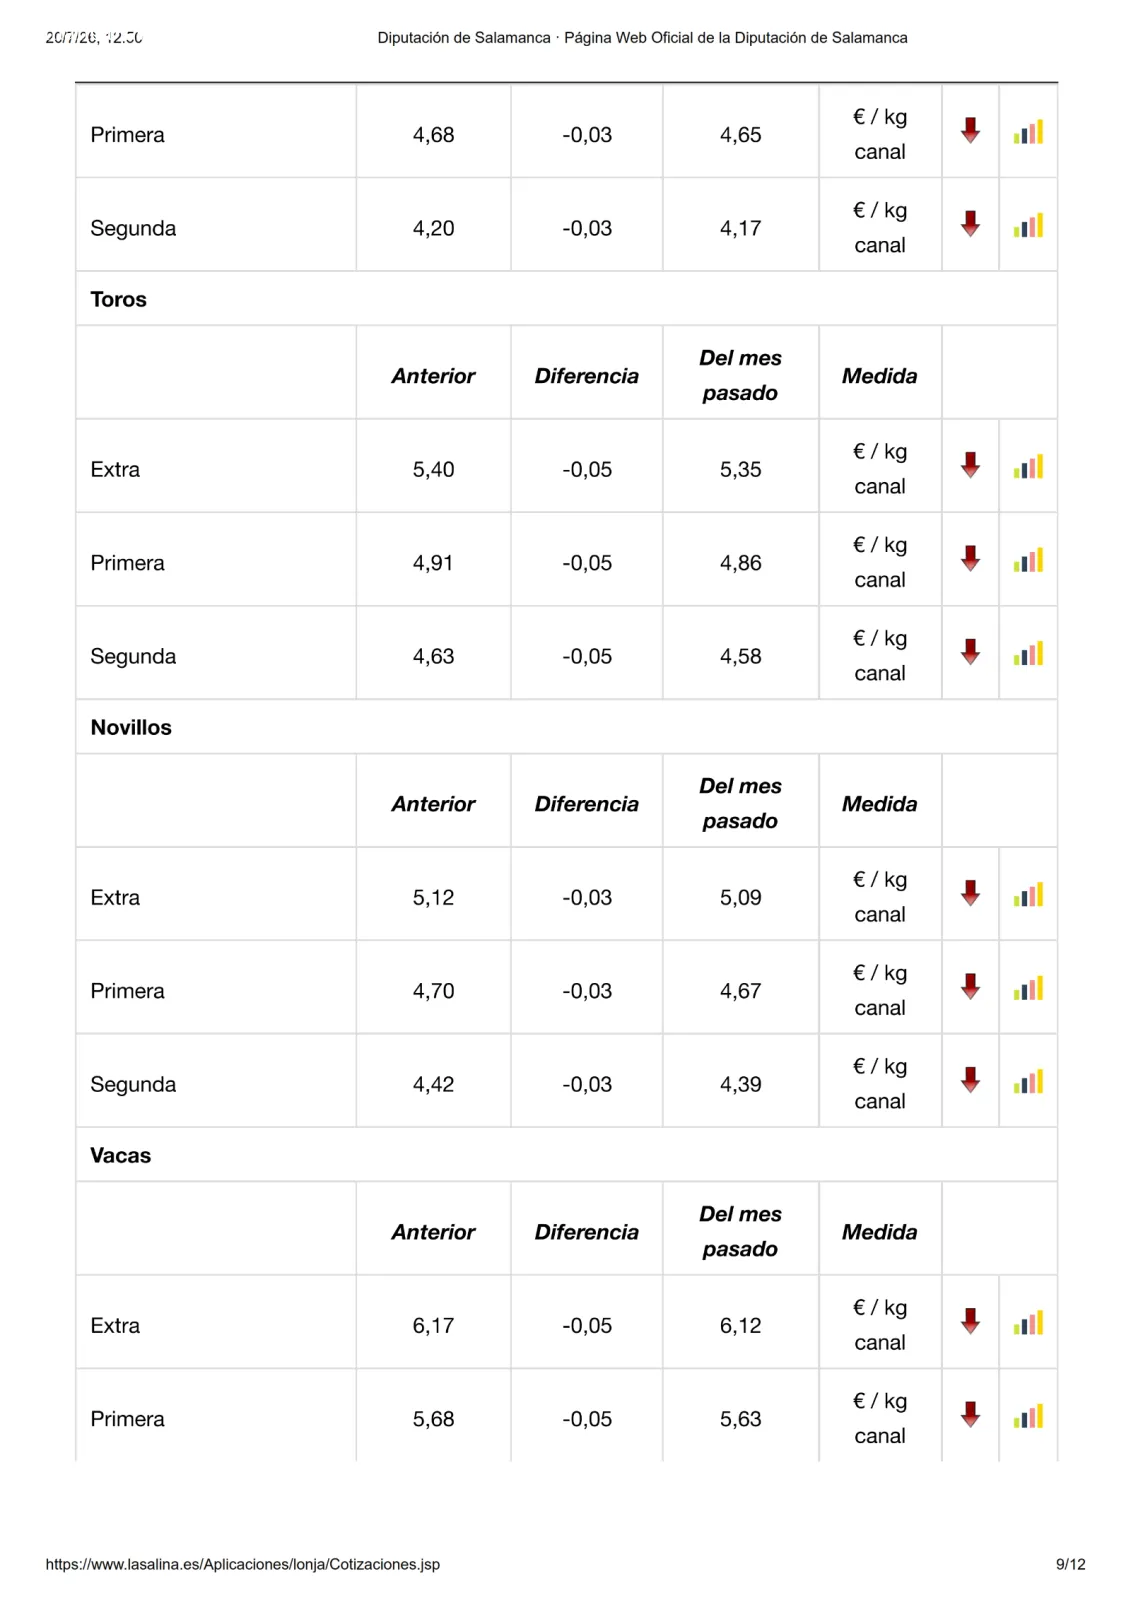Click the Cotizaciones.jsp URL in the footer
Image resolution: width=1131 pixels, height=1600 pixels.
pos(242,1564)
